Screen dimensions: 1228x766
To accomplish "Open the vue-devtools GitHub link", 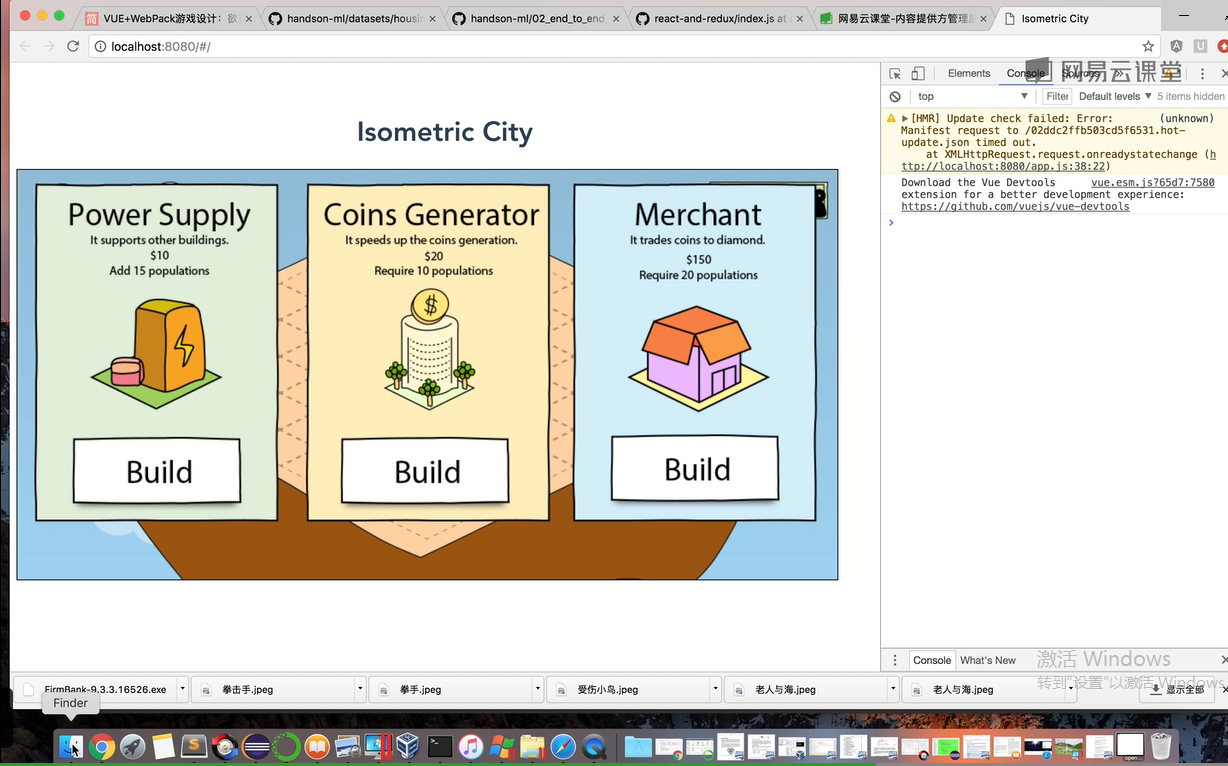I will pos(1015,207).
